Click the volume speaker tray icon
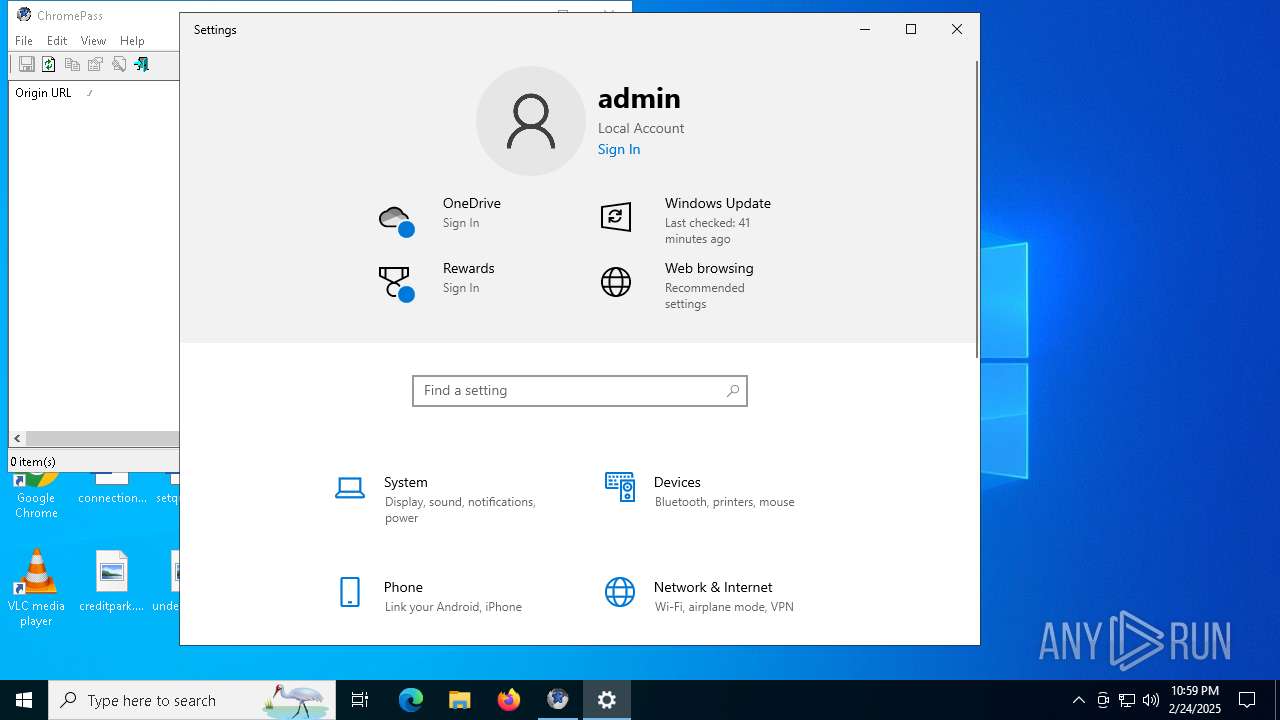 click(1151, 700)
